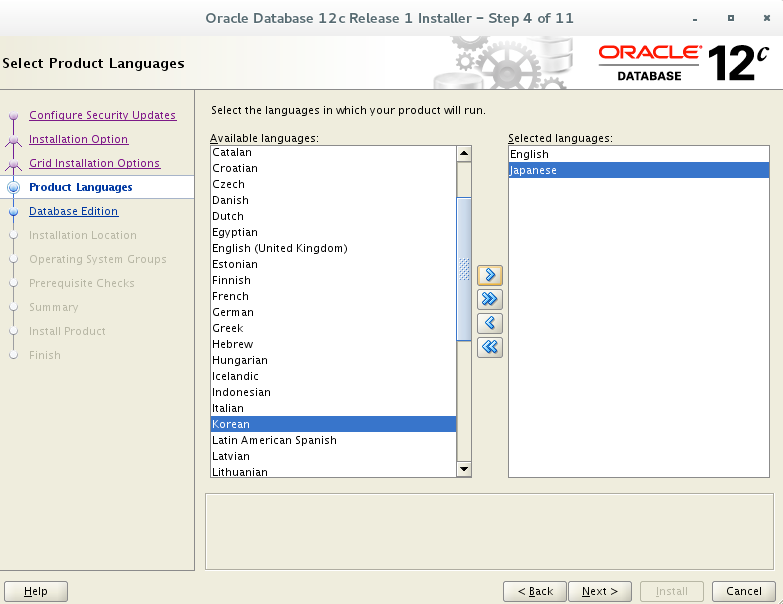Minimize the installer window

click(x=695, y=18)
